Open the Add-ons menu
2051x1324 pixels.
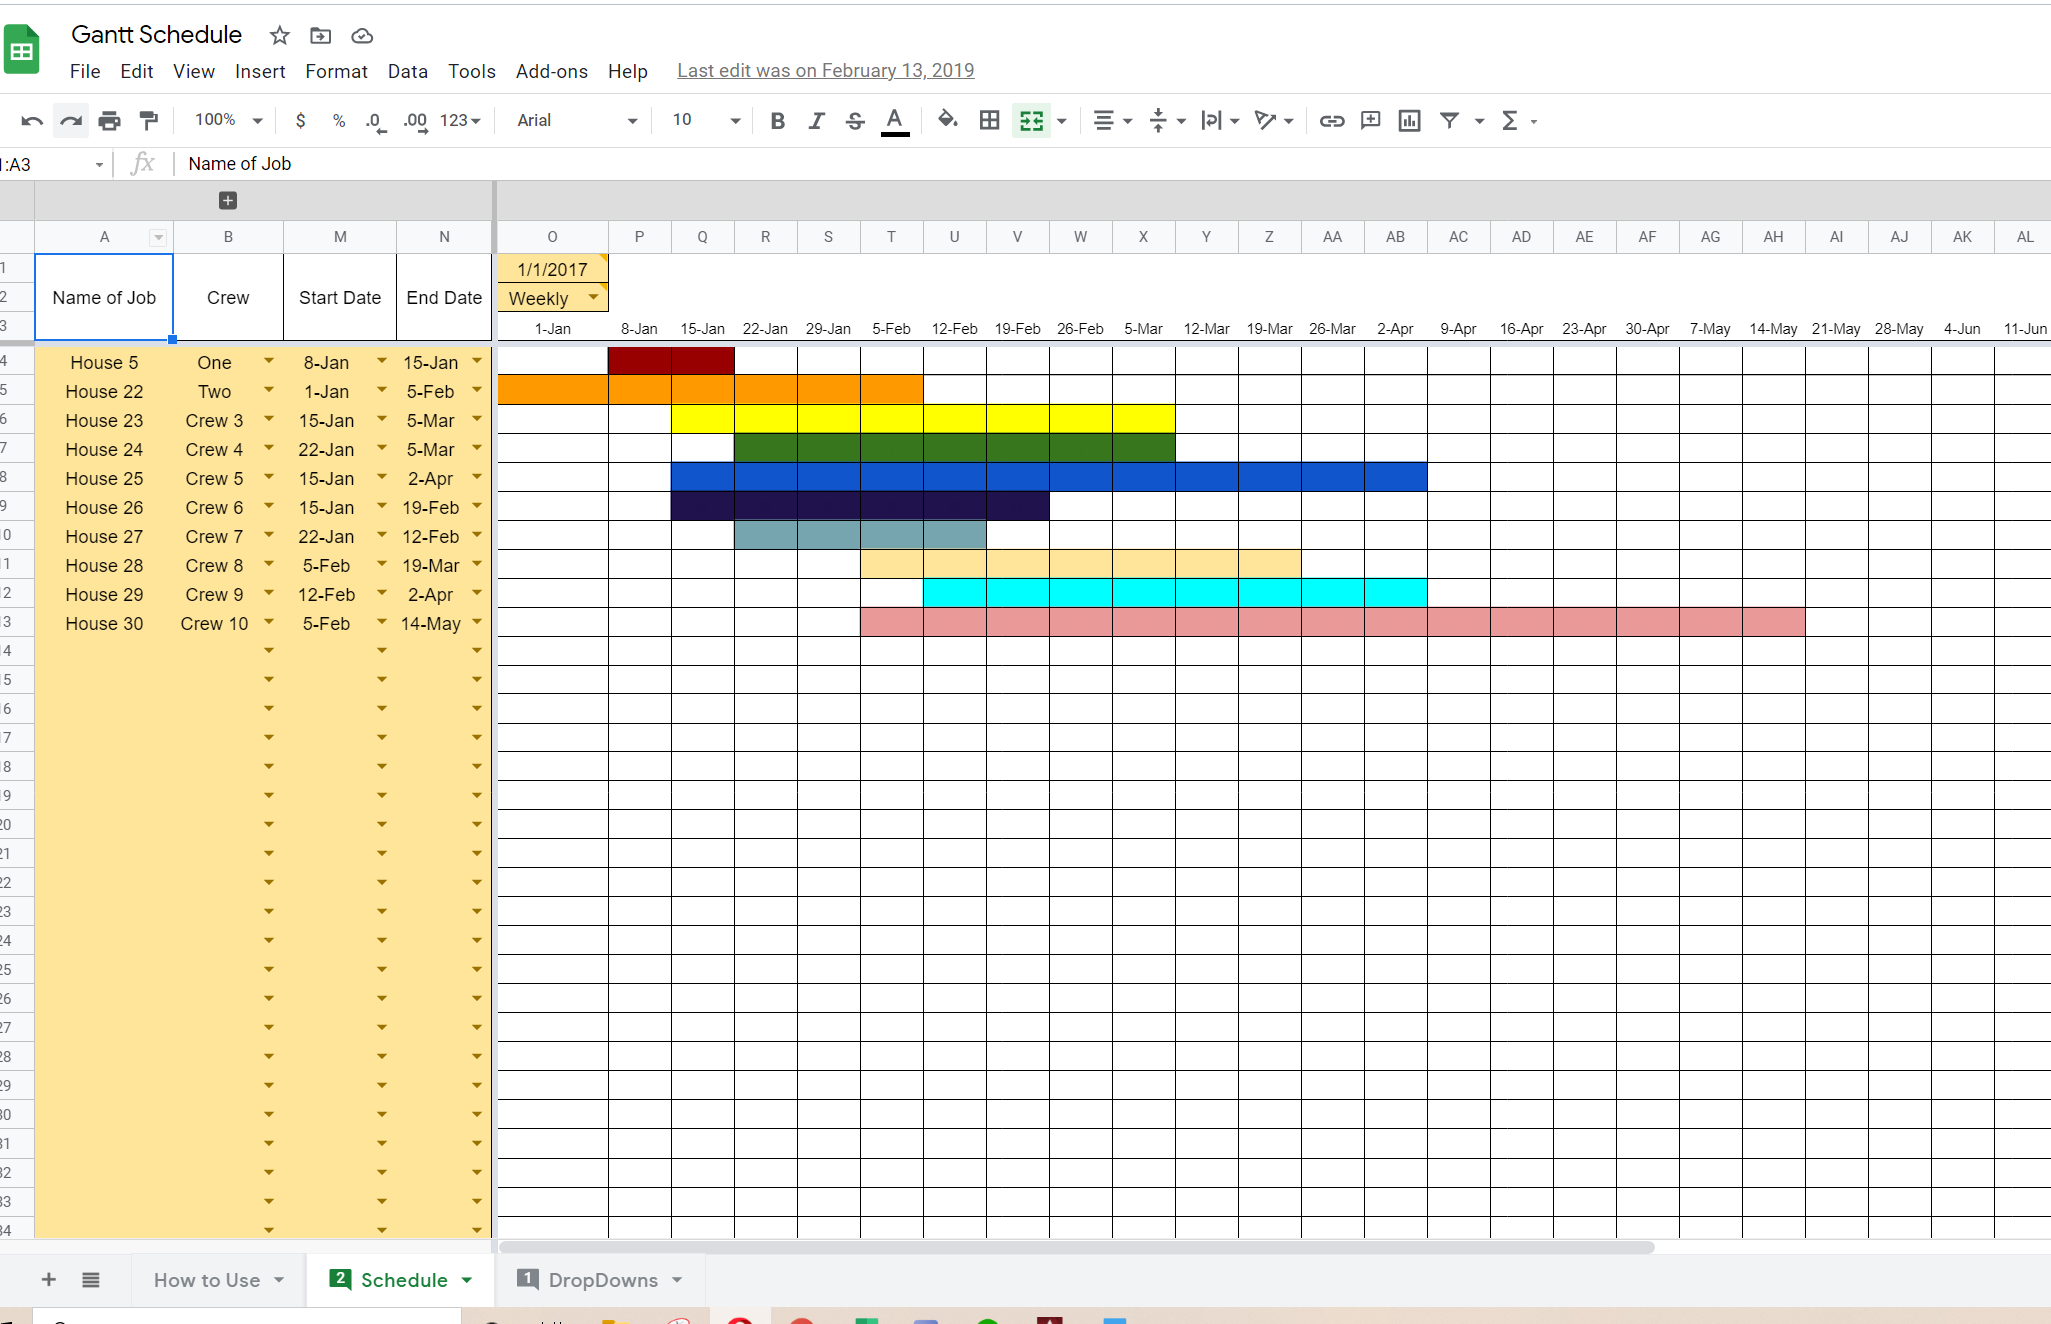(552, 71)
